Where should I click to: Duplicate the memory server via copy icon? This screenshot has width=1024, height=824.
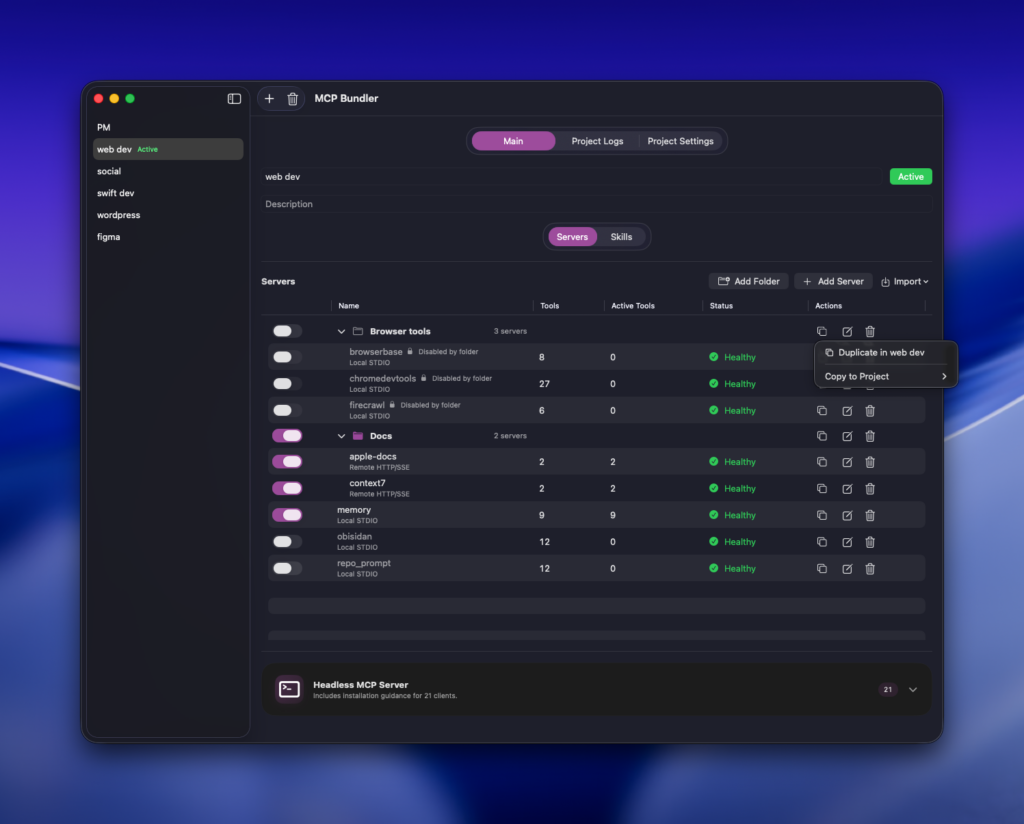pos(822,515)
